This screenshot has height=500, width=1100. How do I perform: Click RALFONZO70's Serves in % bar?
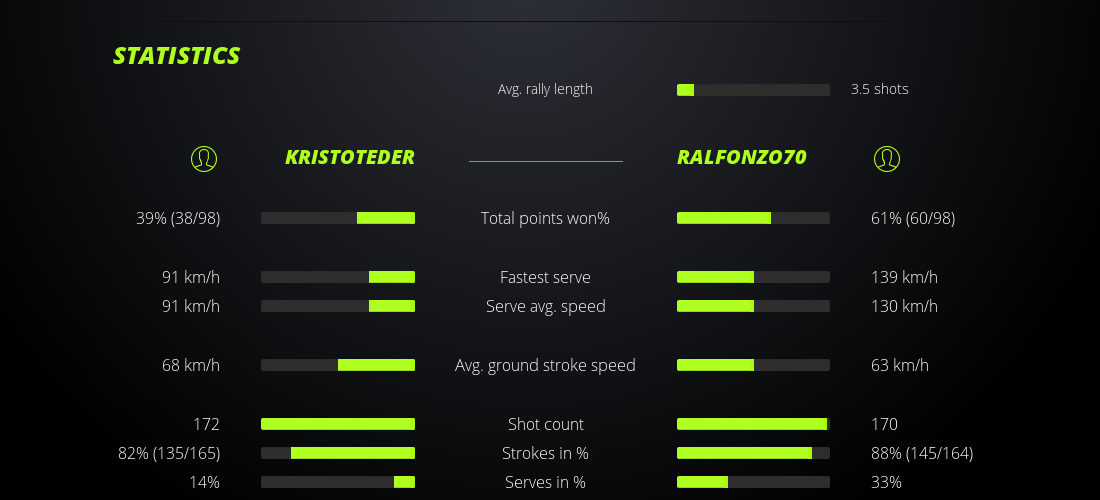click(753, 482)
